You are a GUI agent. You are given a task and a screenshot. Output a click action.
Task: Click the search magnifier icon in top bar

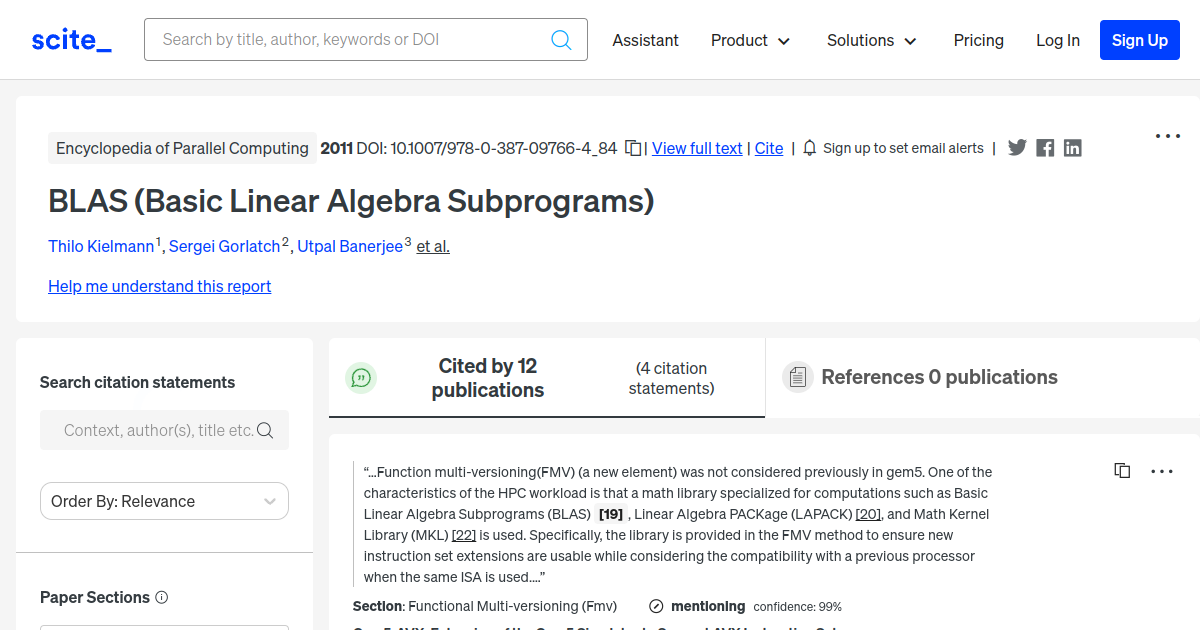[561, 40]
